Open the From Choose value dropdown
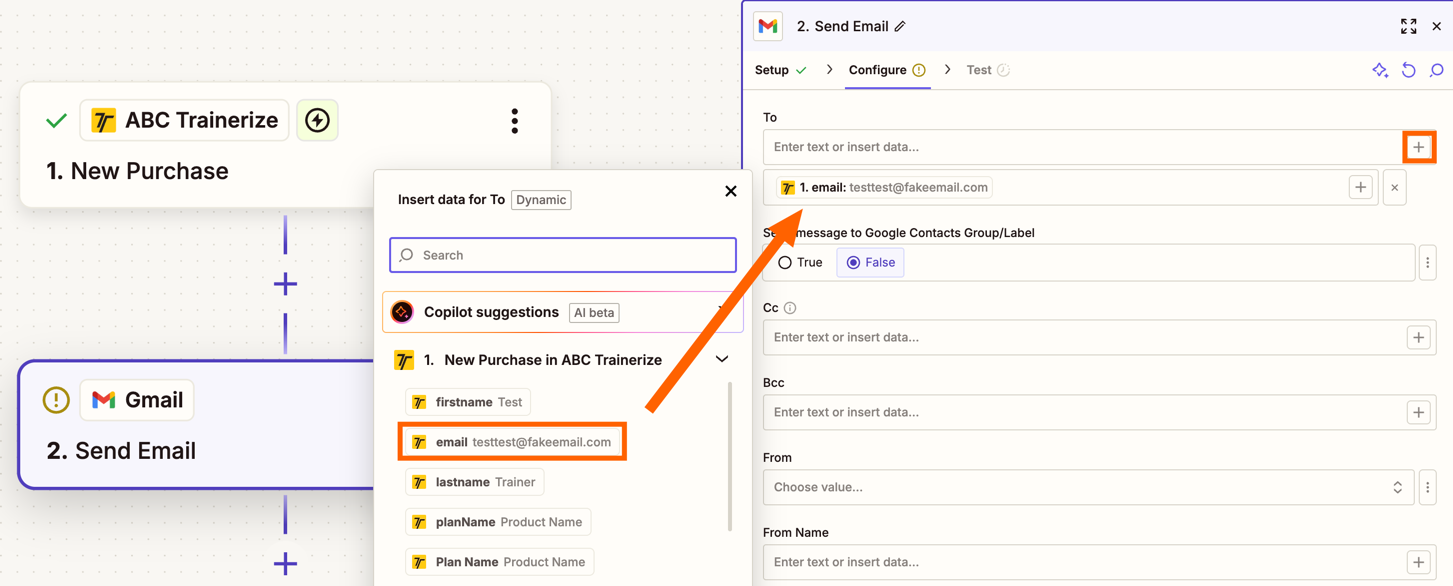Image resolution: width=1453 pixels, height=586 pixels. (x=1089, y=487)
